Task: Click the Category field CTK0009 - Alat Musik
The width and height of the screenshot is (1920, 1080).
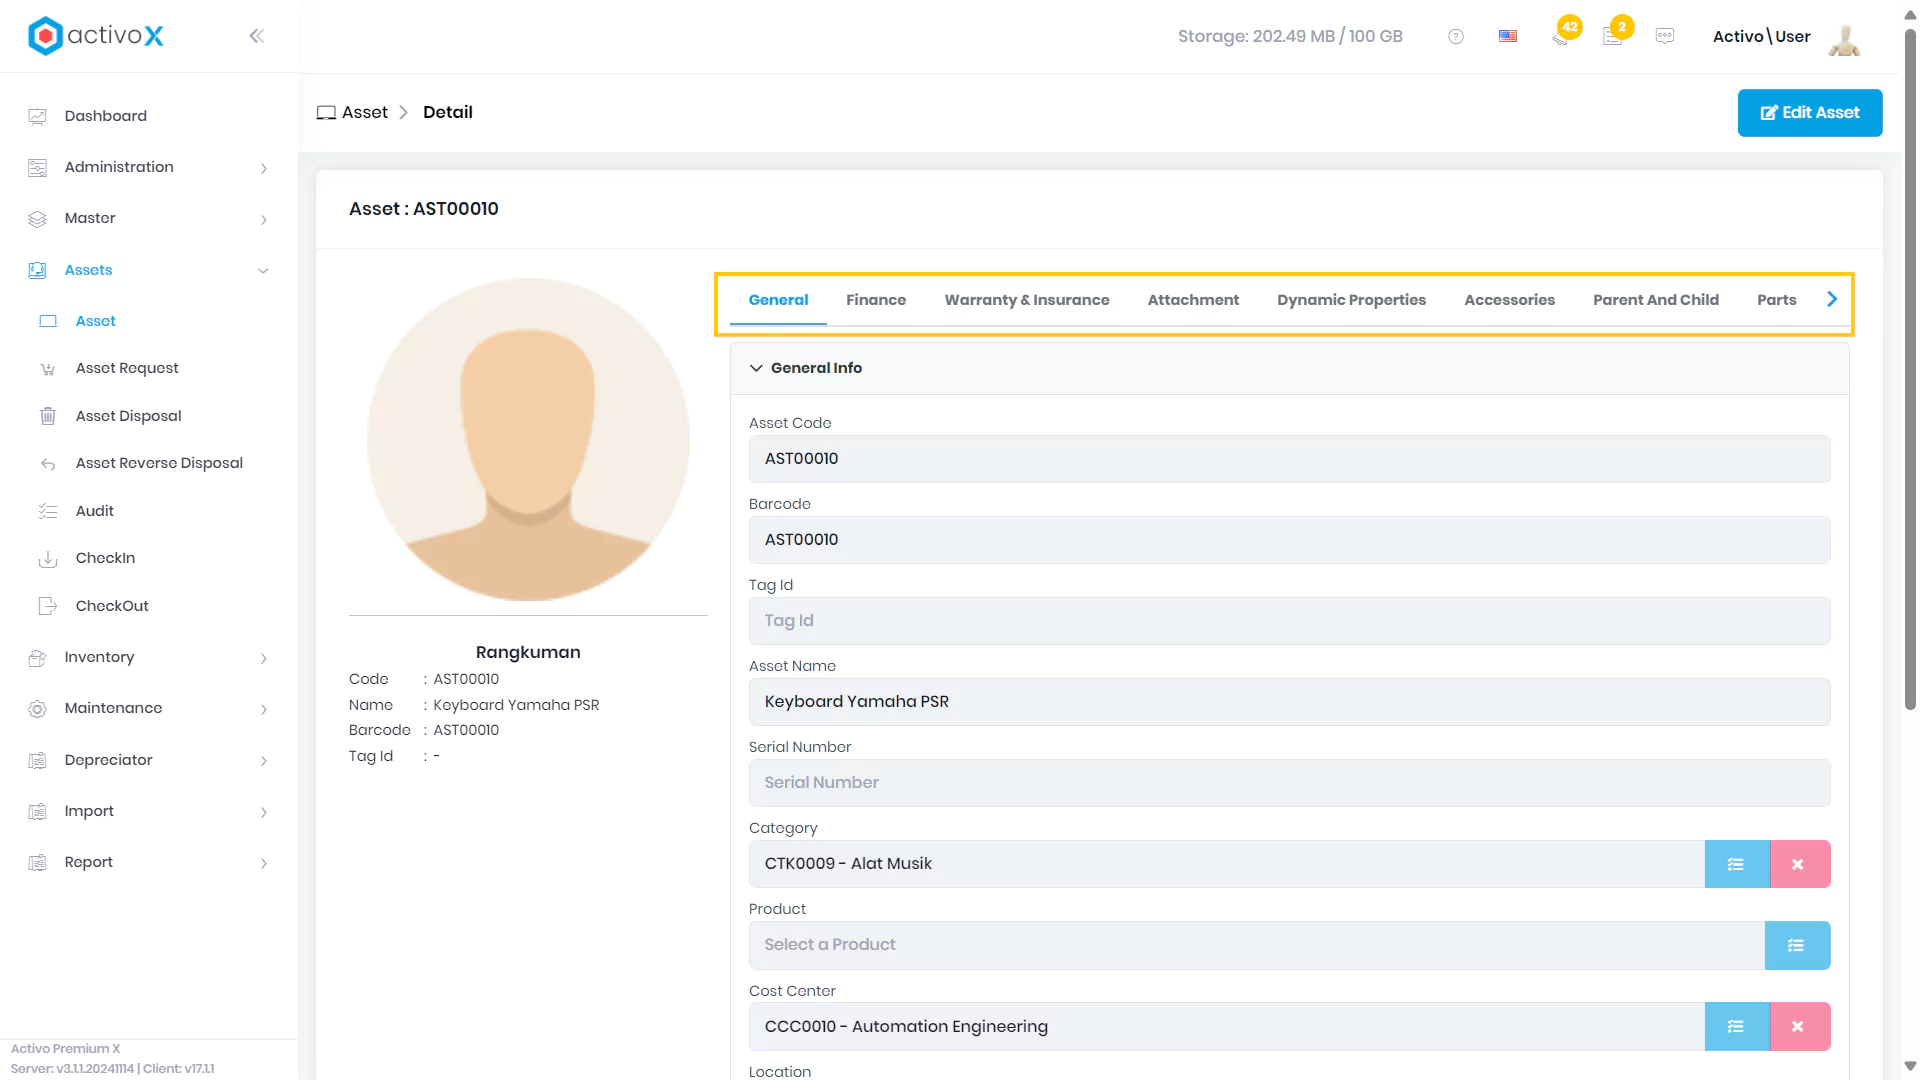Action: tap(1226, 864)
